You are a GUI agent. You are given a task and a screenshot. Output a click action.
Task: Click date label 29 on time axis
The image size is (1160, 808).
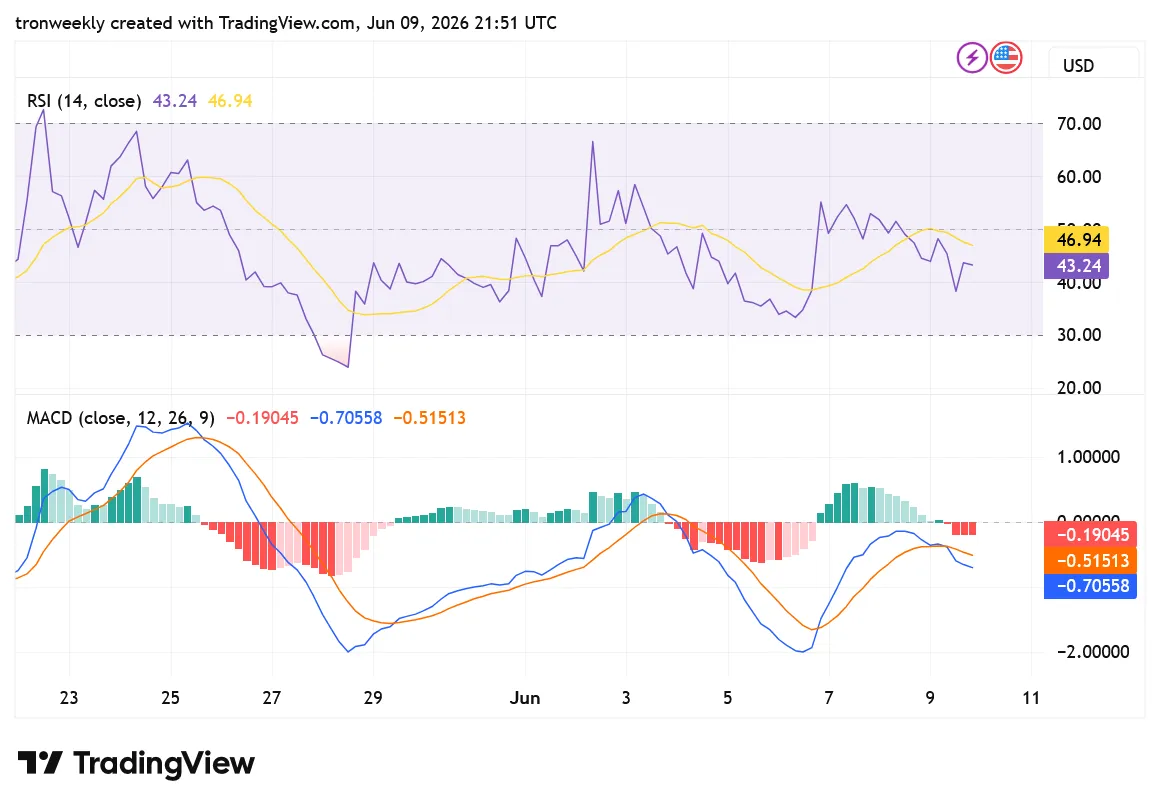[x=373, y=698]
